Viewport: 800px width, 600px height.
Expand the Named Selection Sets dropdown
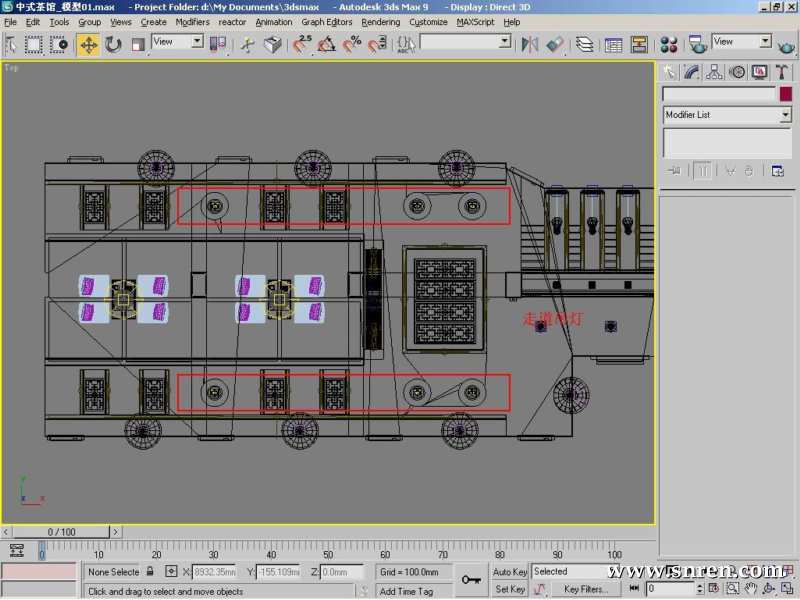(505, 41)
